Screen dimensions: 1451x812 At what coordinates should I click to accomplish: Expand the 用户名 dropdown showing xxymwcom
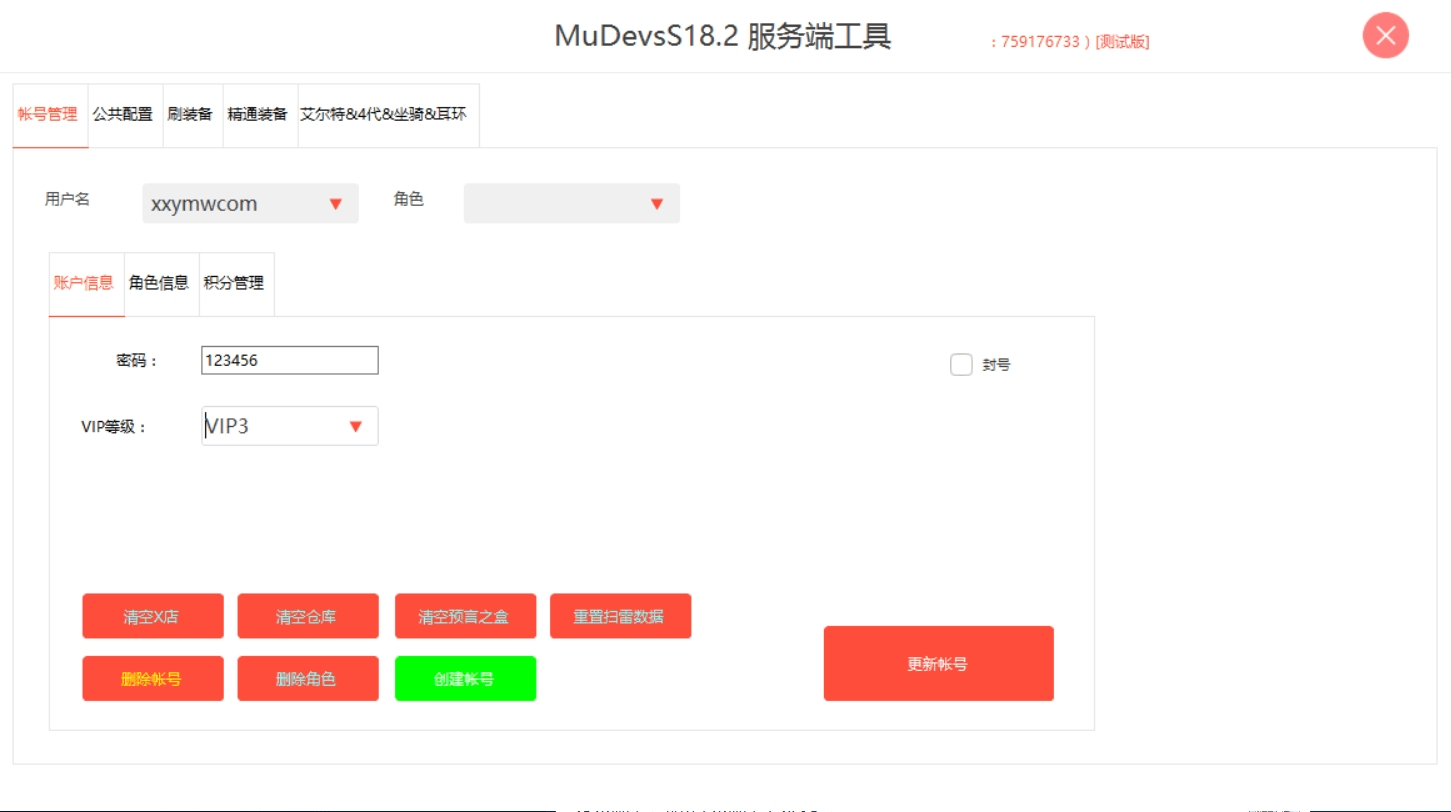click(x=250, y=203)
